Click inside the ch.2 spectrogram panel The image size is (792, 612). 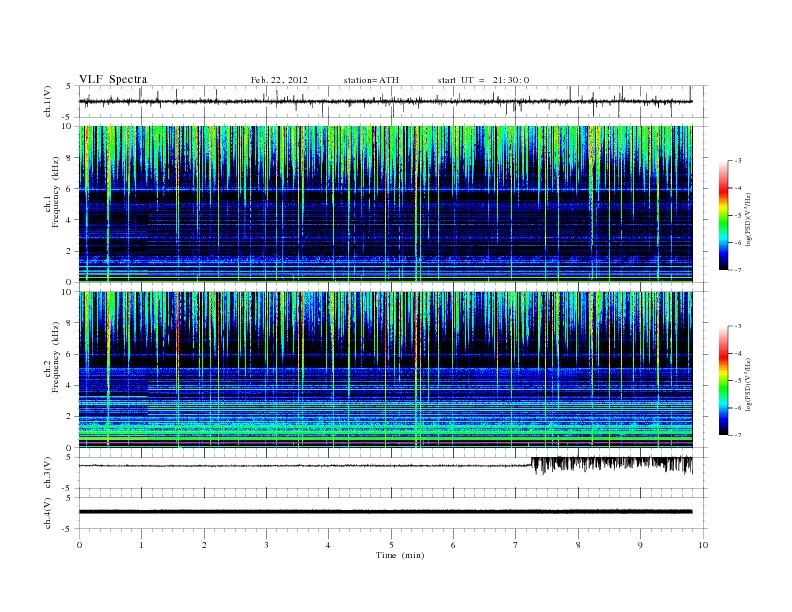coord(385,369)
